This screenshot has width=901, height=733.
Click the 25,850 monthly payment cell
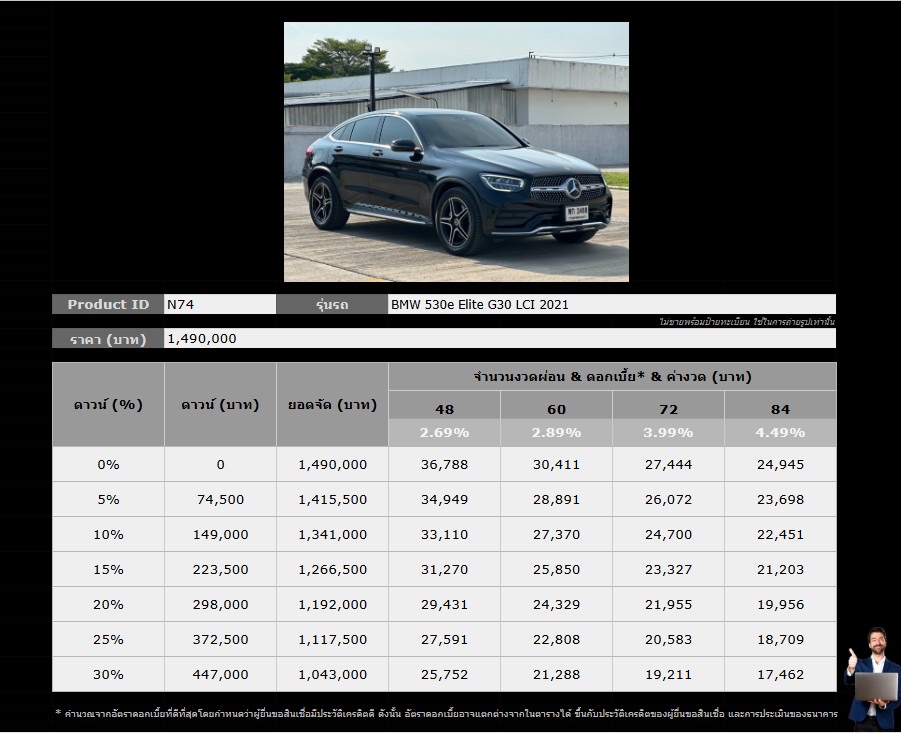coord(556,569)
